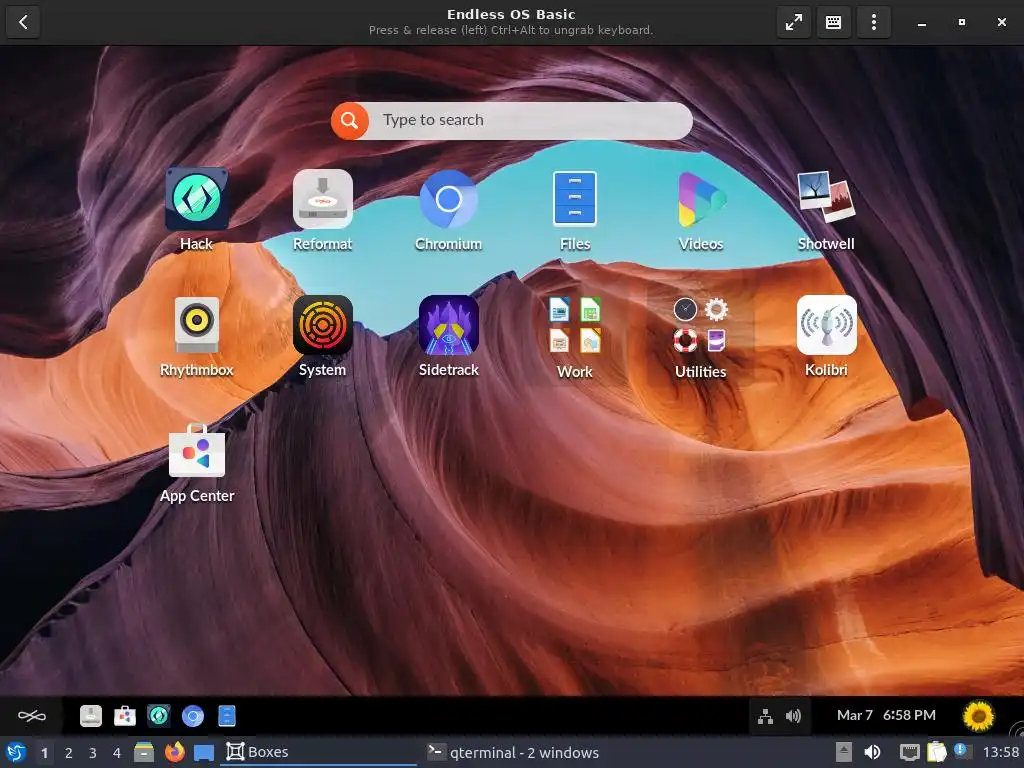
Task: Click the removable media tray icon
Action: (x=844, y=752)
